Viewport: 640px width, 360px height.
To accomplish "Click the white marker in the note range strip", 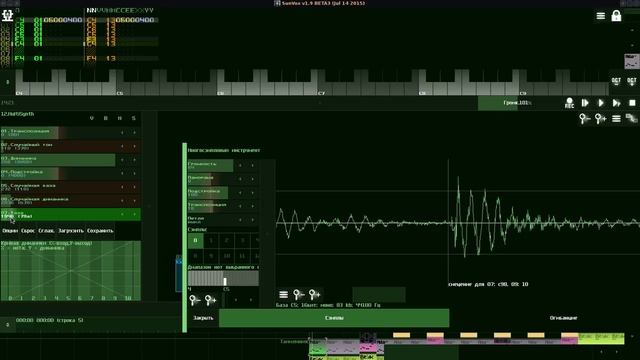I will (225, 281).
